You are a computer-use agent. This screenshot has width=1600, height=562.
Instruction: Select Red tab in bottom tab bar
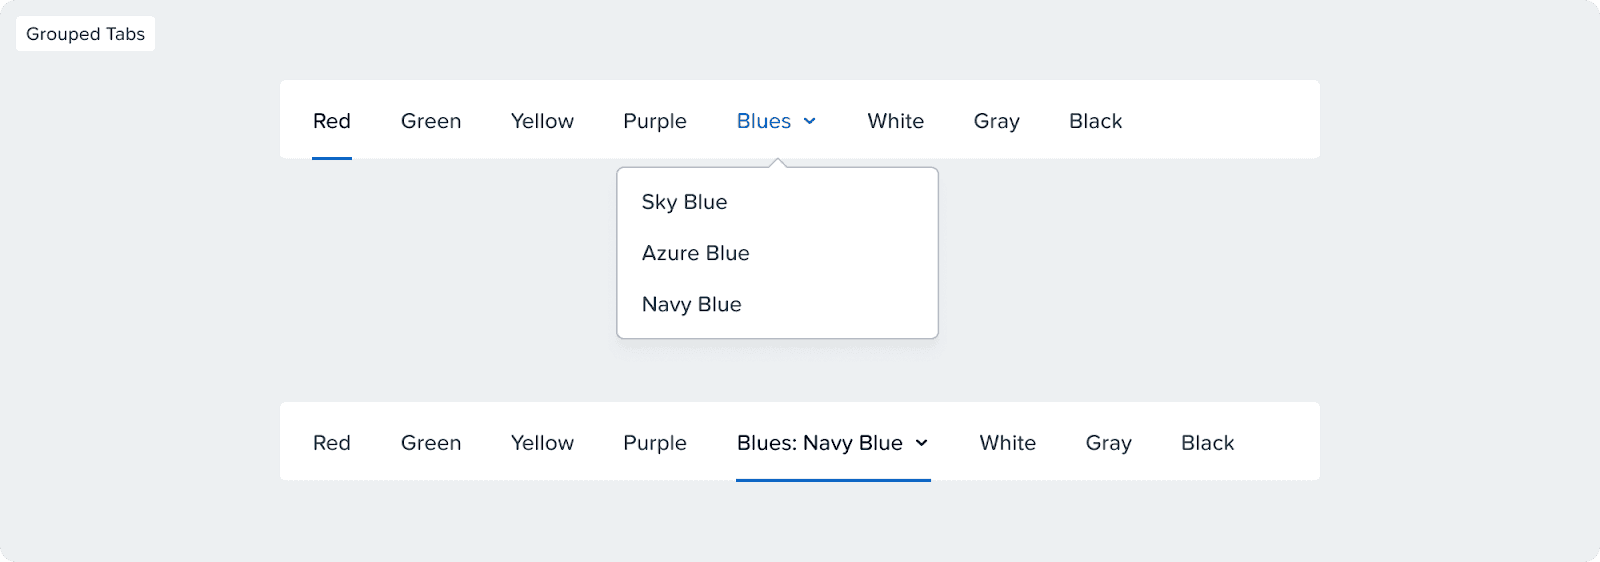pyautogui.click(x=332, y=443)
